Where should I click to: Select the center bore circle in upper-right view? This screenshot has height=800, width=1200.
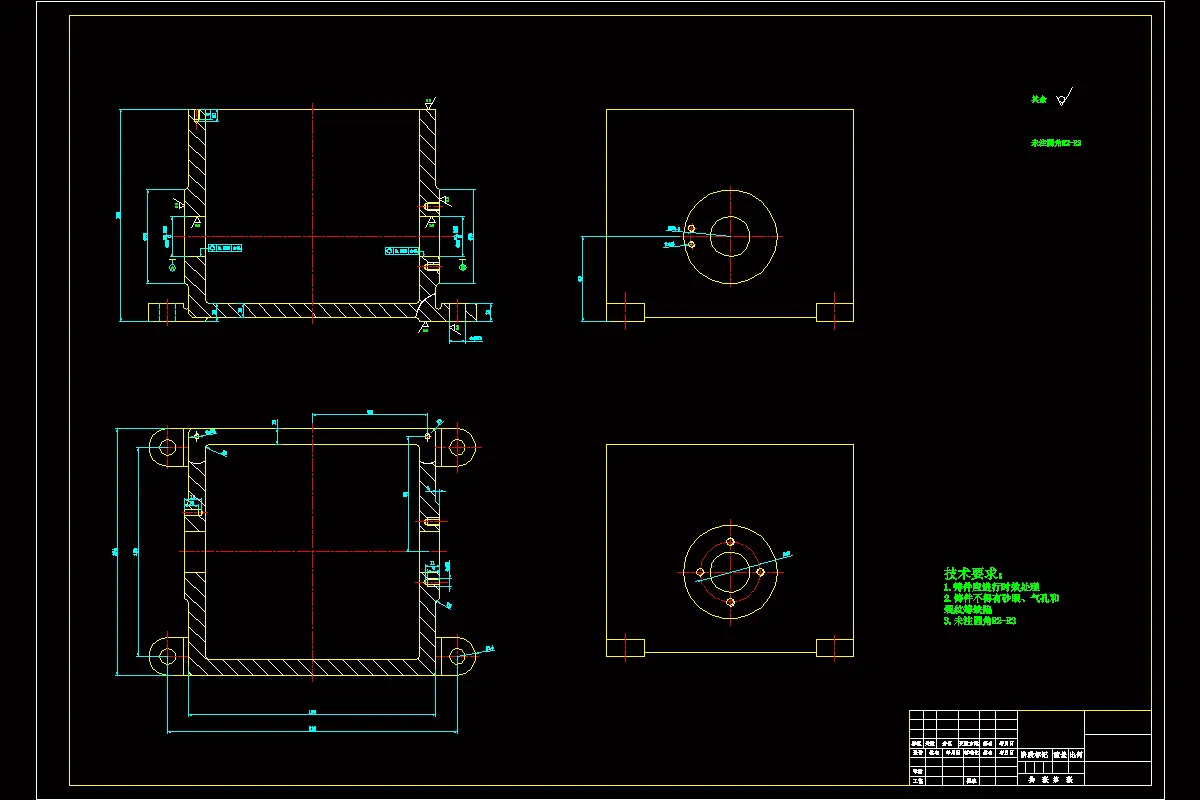731,237
